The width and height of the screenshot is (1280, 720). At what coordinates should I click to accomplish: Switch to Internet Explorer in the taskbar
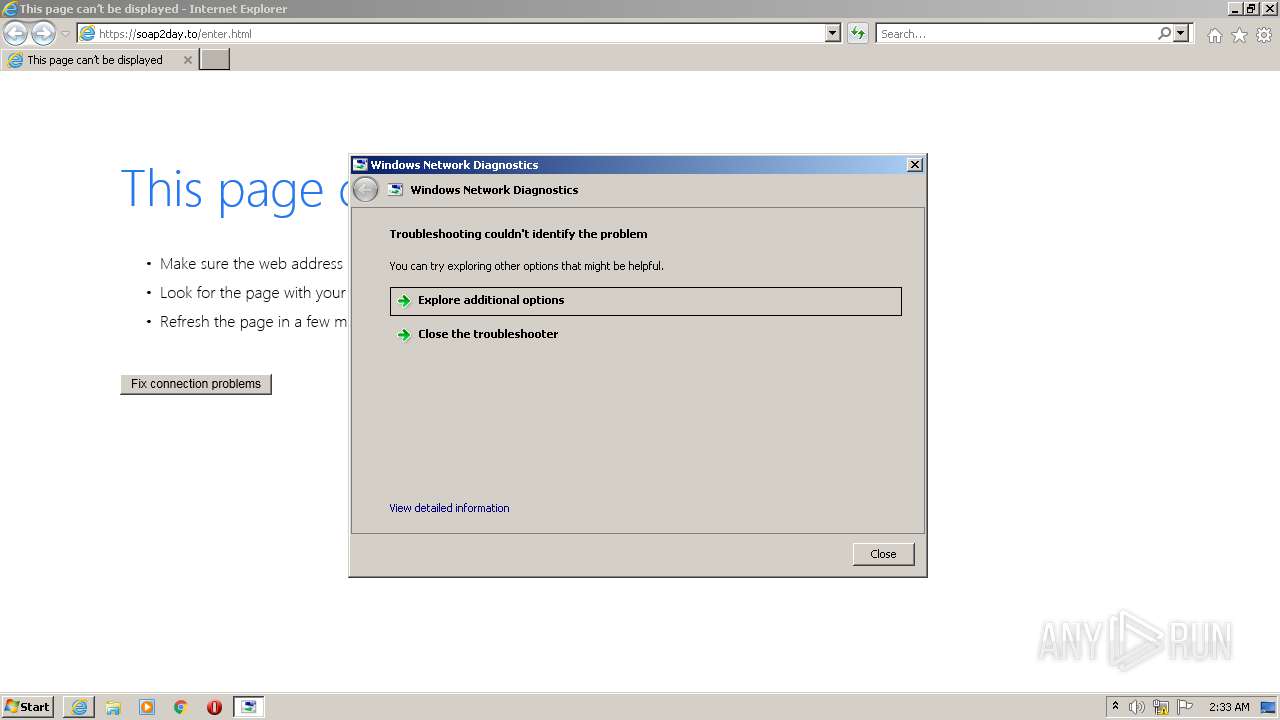(79, 707)
